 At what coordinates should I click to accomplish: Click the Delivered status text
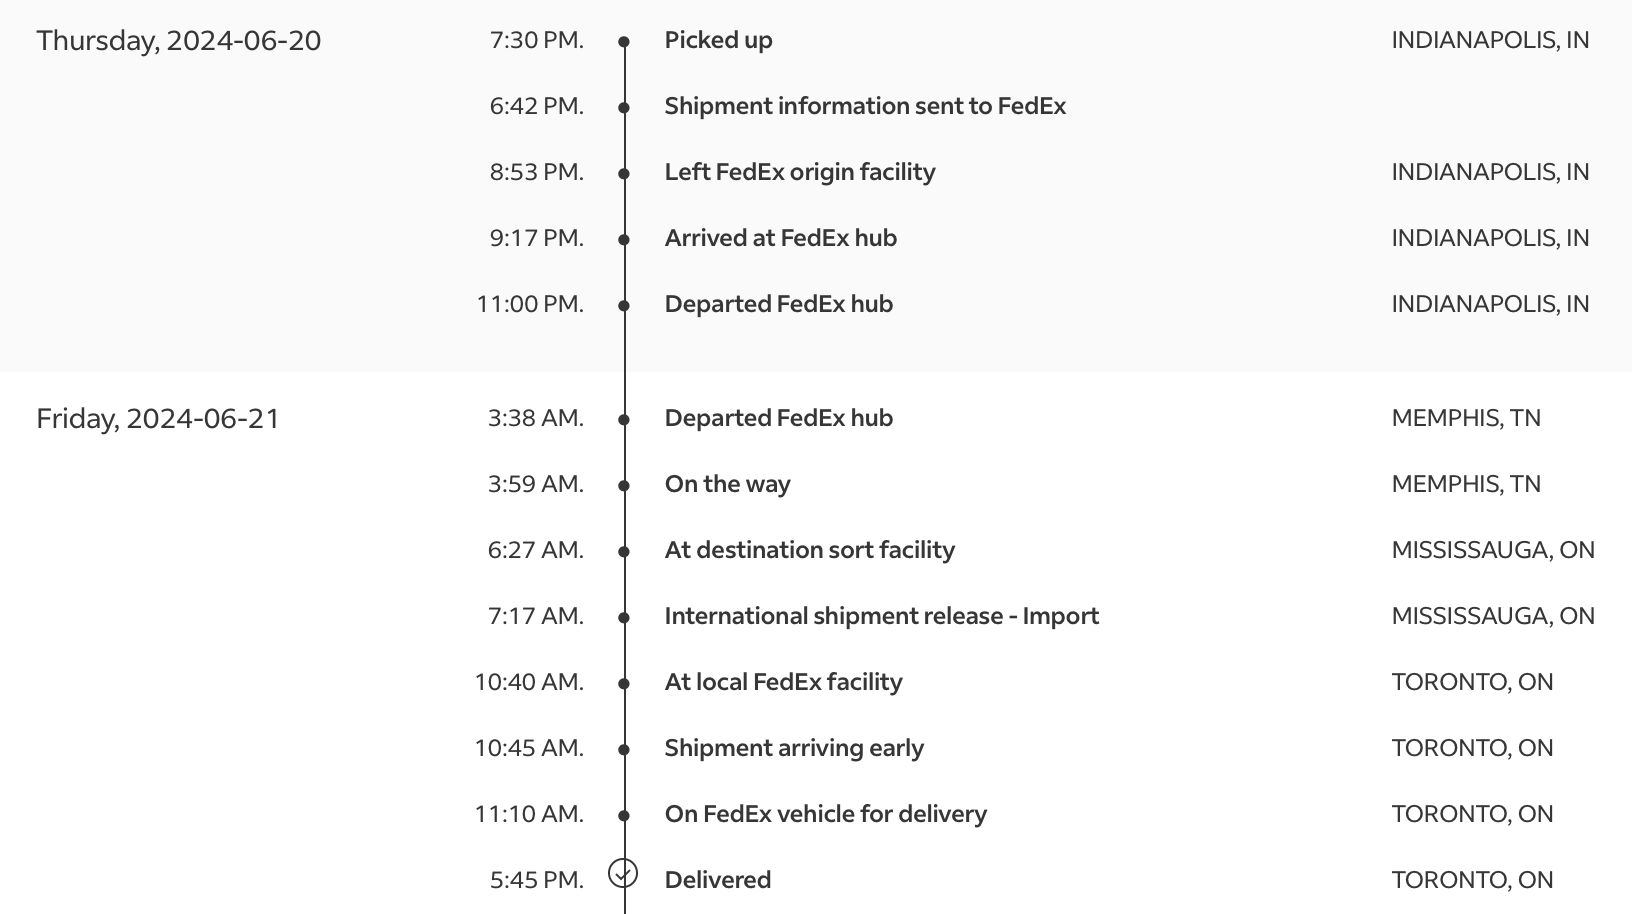[x=718, y=880]
